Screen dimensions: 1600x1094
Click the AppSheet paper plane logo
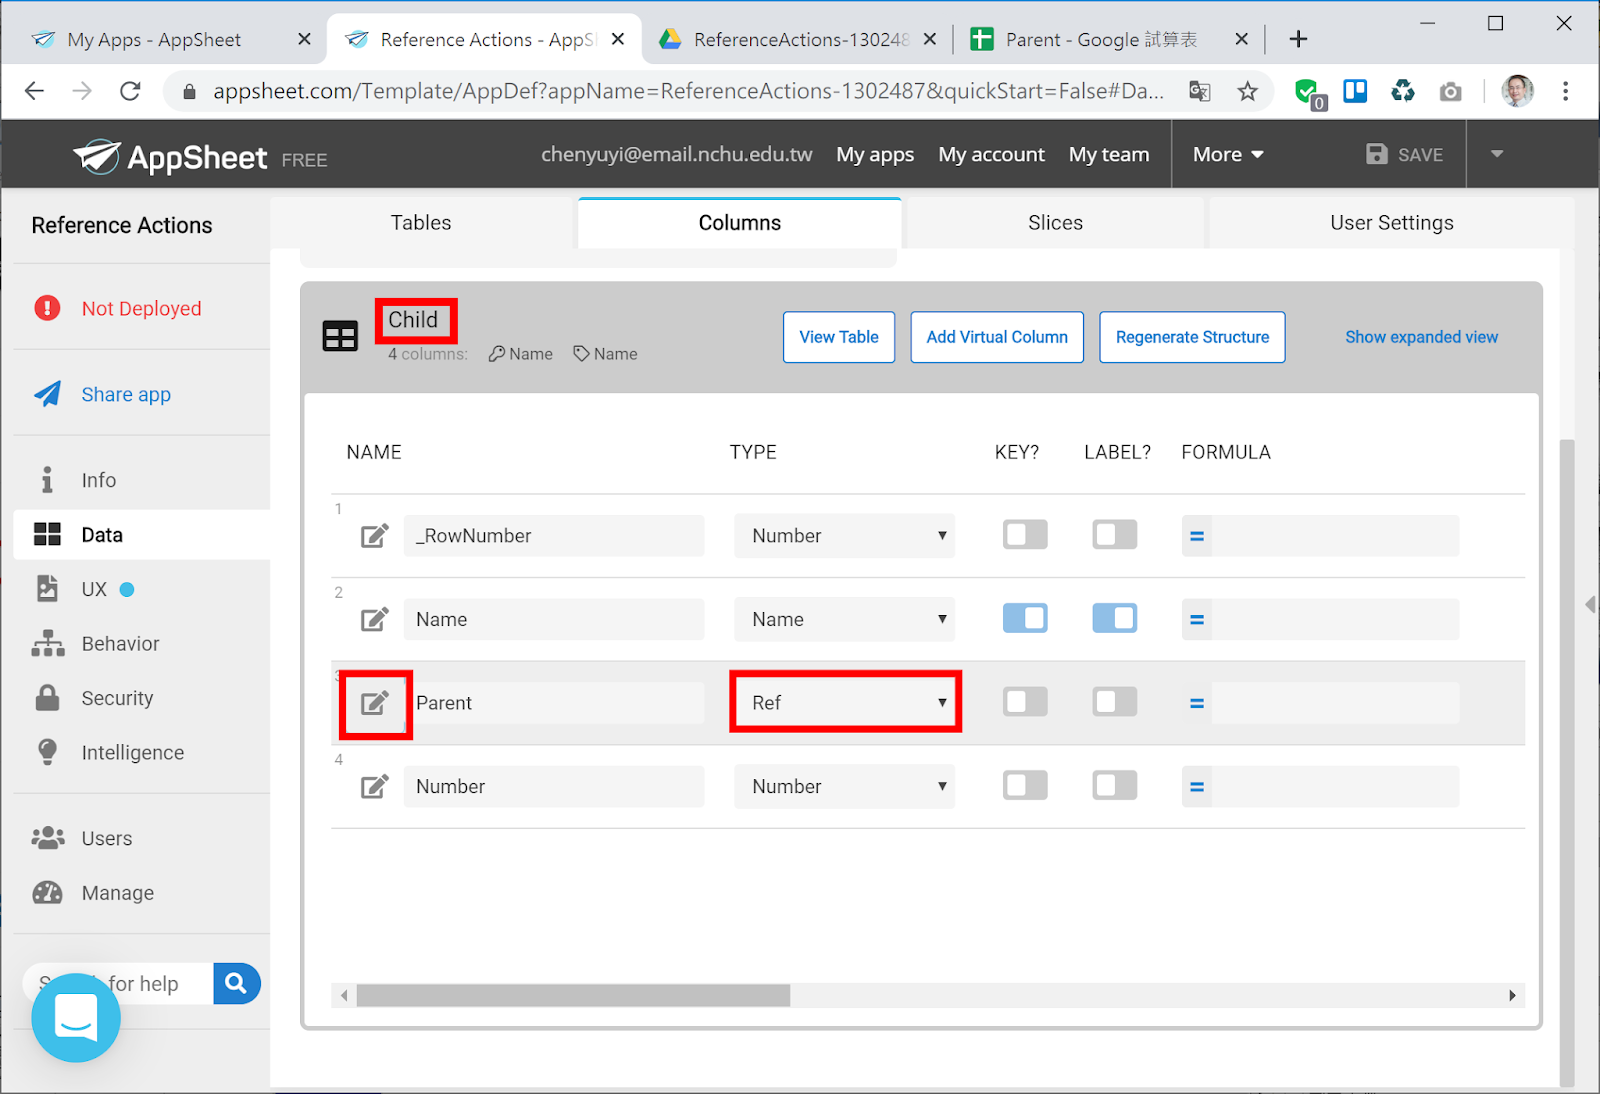[97, 156]
